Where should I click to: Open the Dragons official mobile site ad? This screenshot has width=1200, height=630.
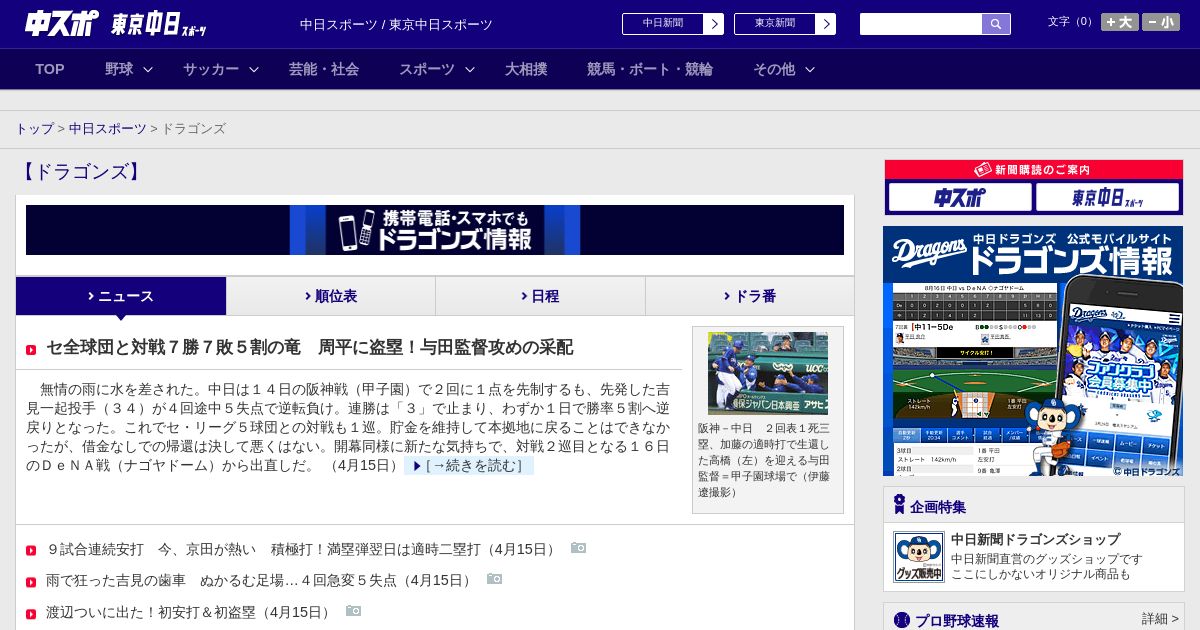1033,351
